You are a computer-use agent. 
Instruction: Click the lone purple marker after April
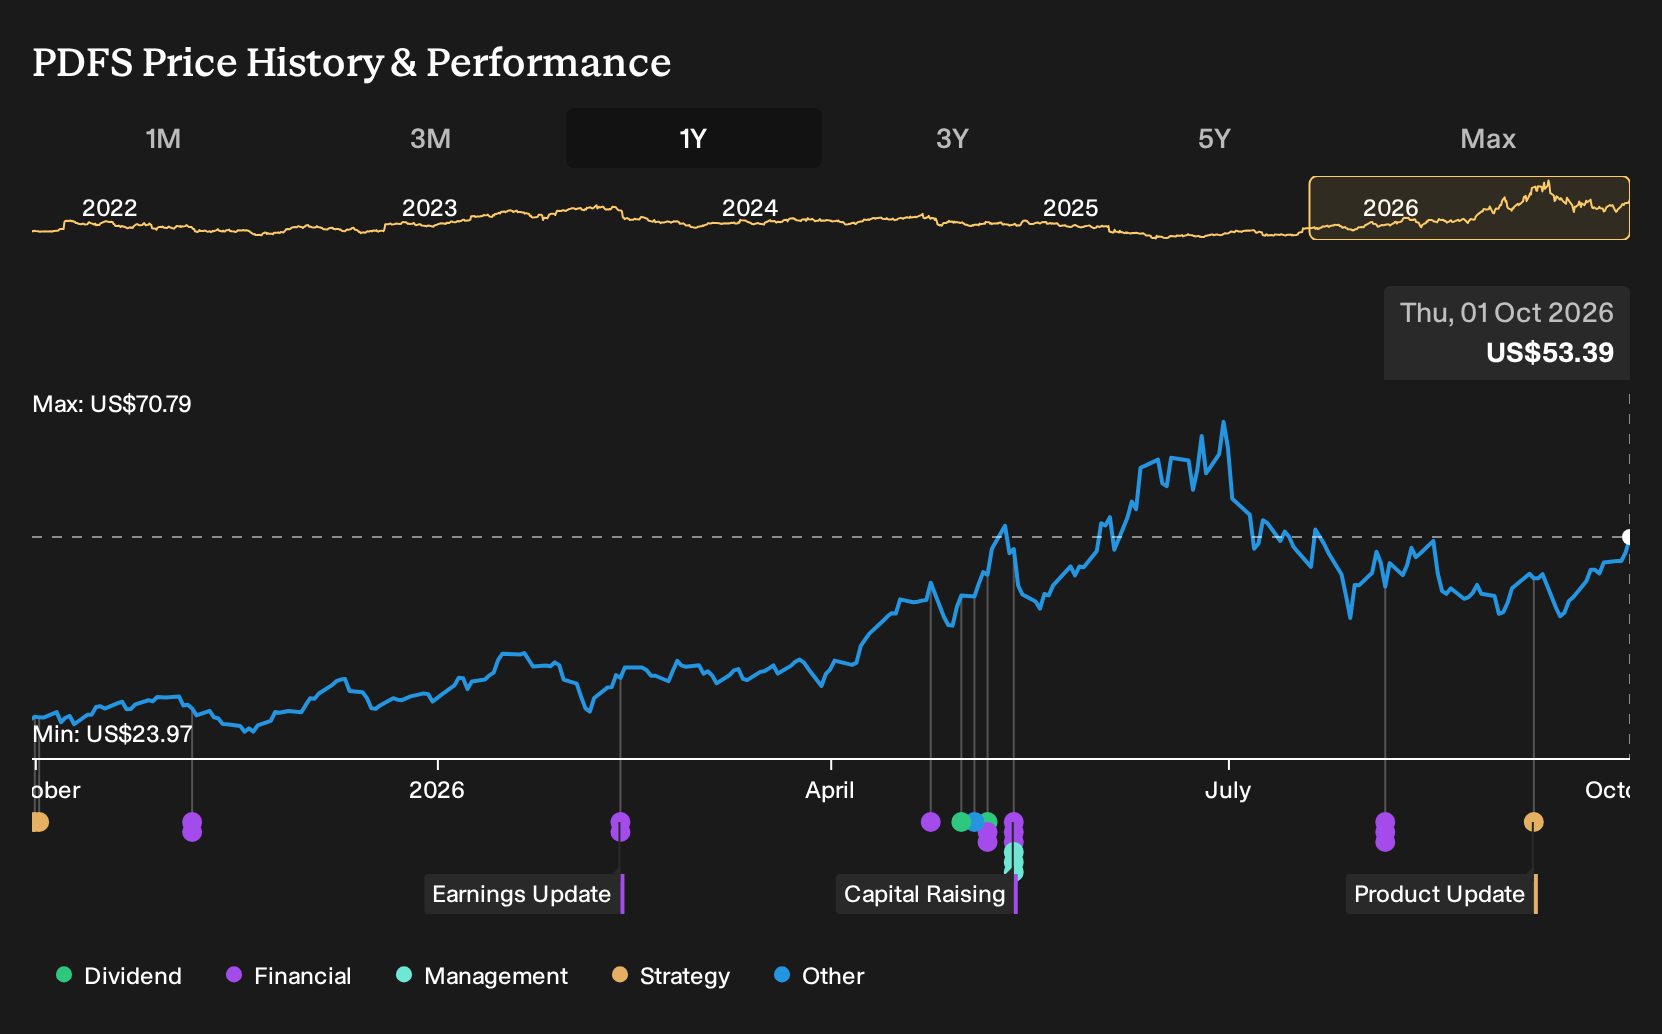point(931,822)
